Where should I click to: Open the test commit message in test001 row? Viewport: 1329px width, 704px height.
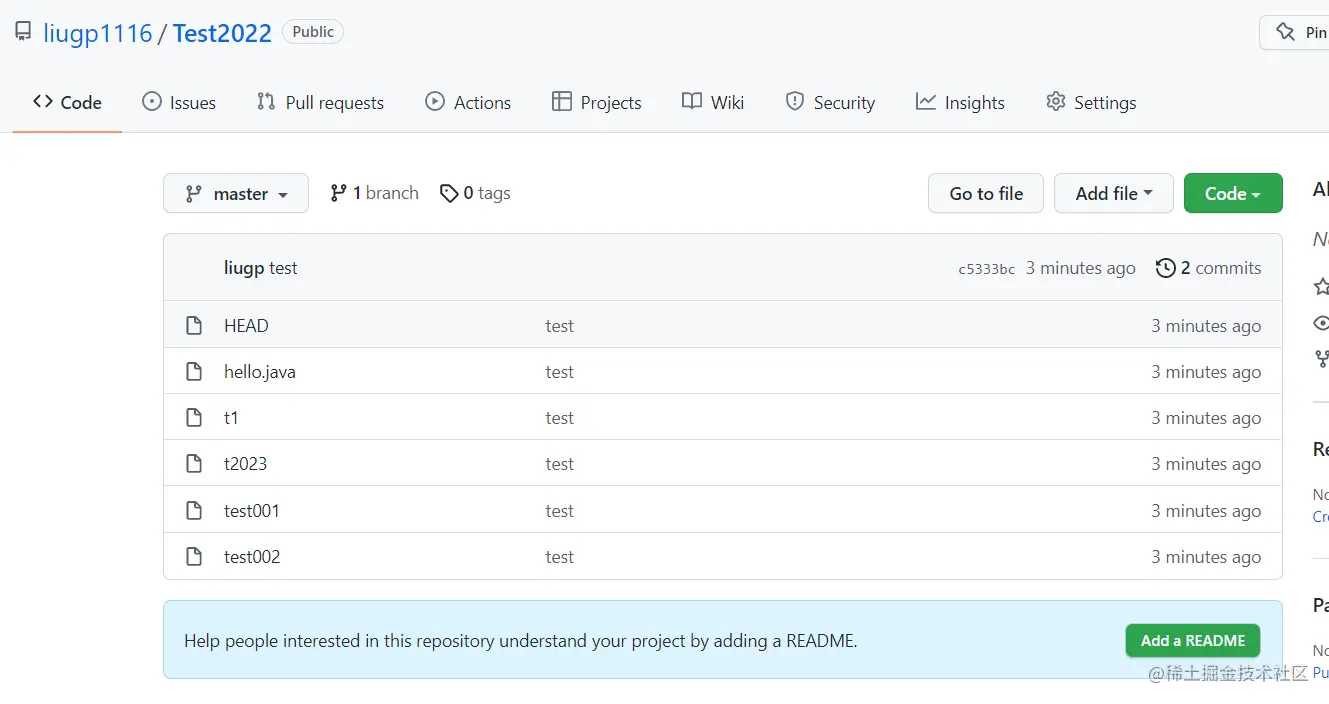point(560,511)
